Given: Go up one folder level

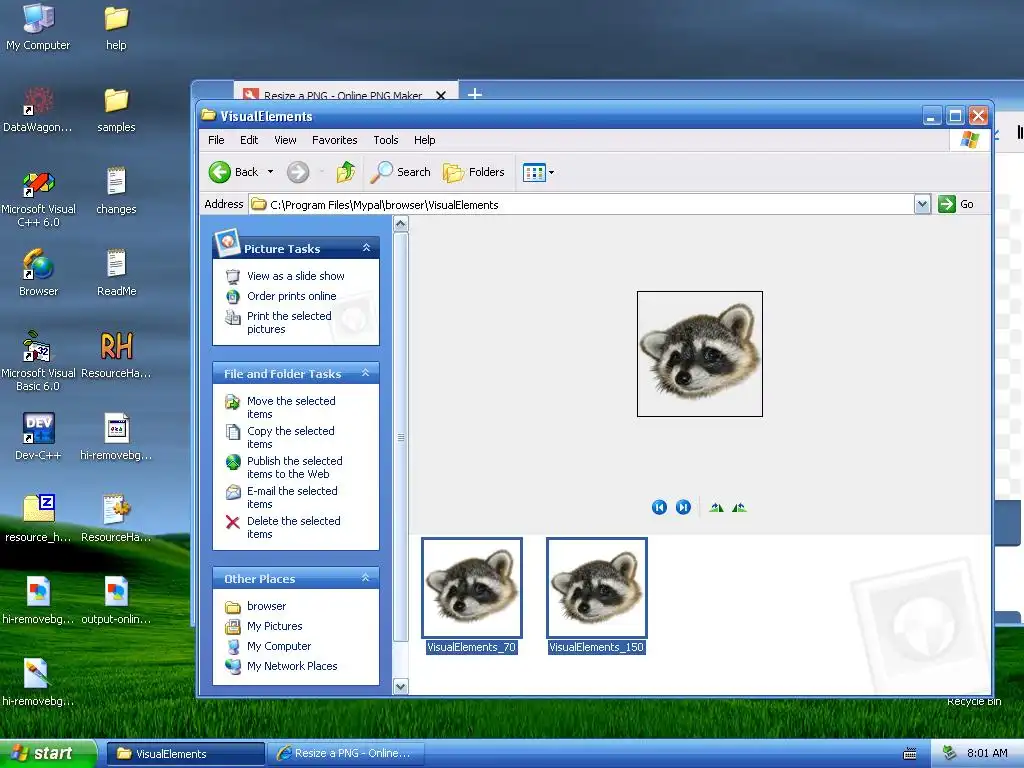Looking at the screenshot, I should click(345, 172).
